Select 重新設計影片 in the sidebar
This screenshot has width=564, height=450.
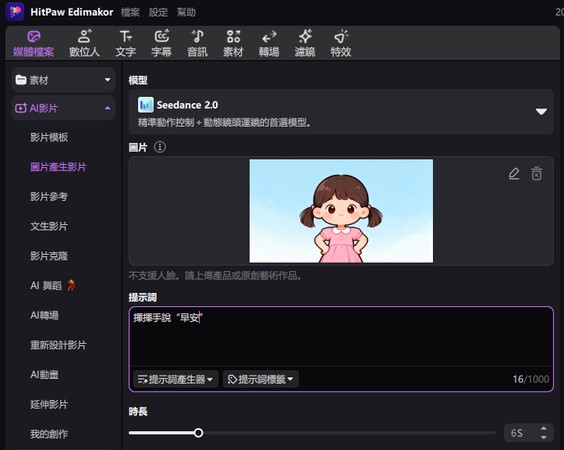(58, 345)
